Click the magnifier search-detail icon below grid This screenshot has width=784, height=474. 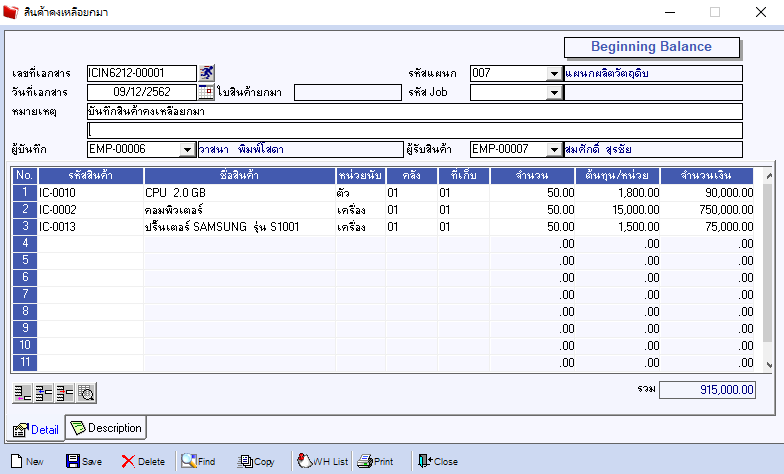coord(86,393)
